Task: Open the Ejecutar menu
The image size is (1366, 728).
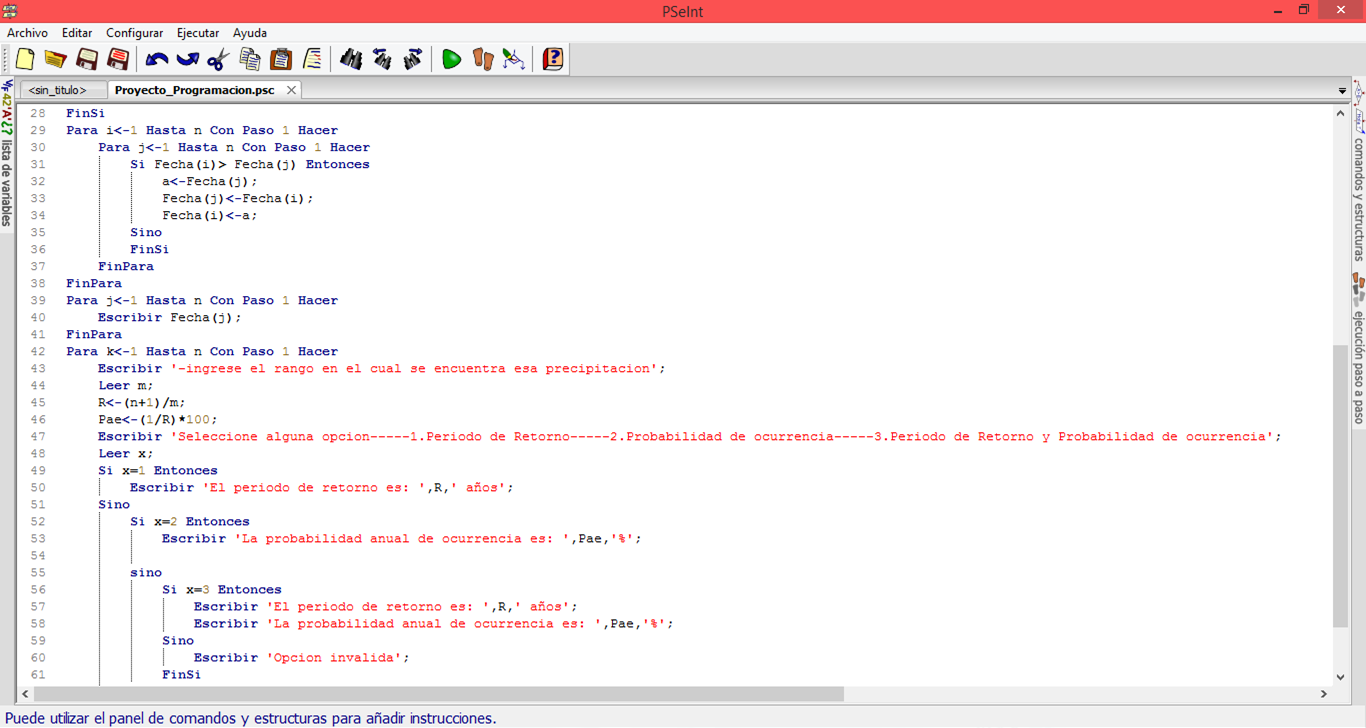Action: [198, 33]
